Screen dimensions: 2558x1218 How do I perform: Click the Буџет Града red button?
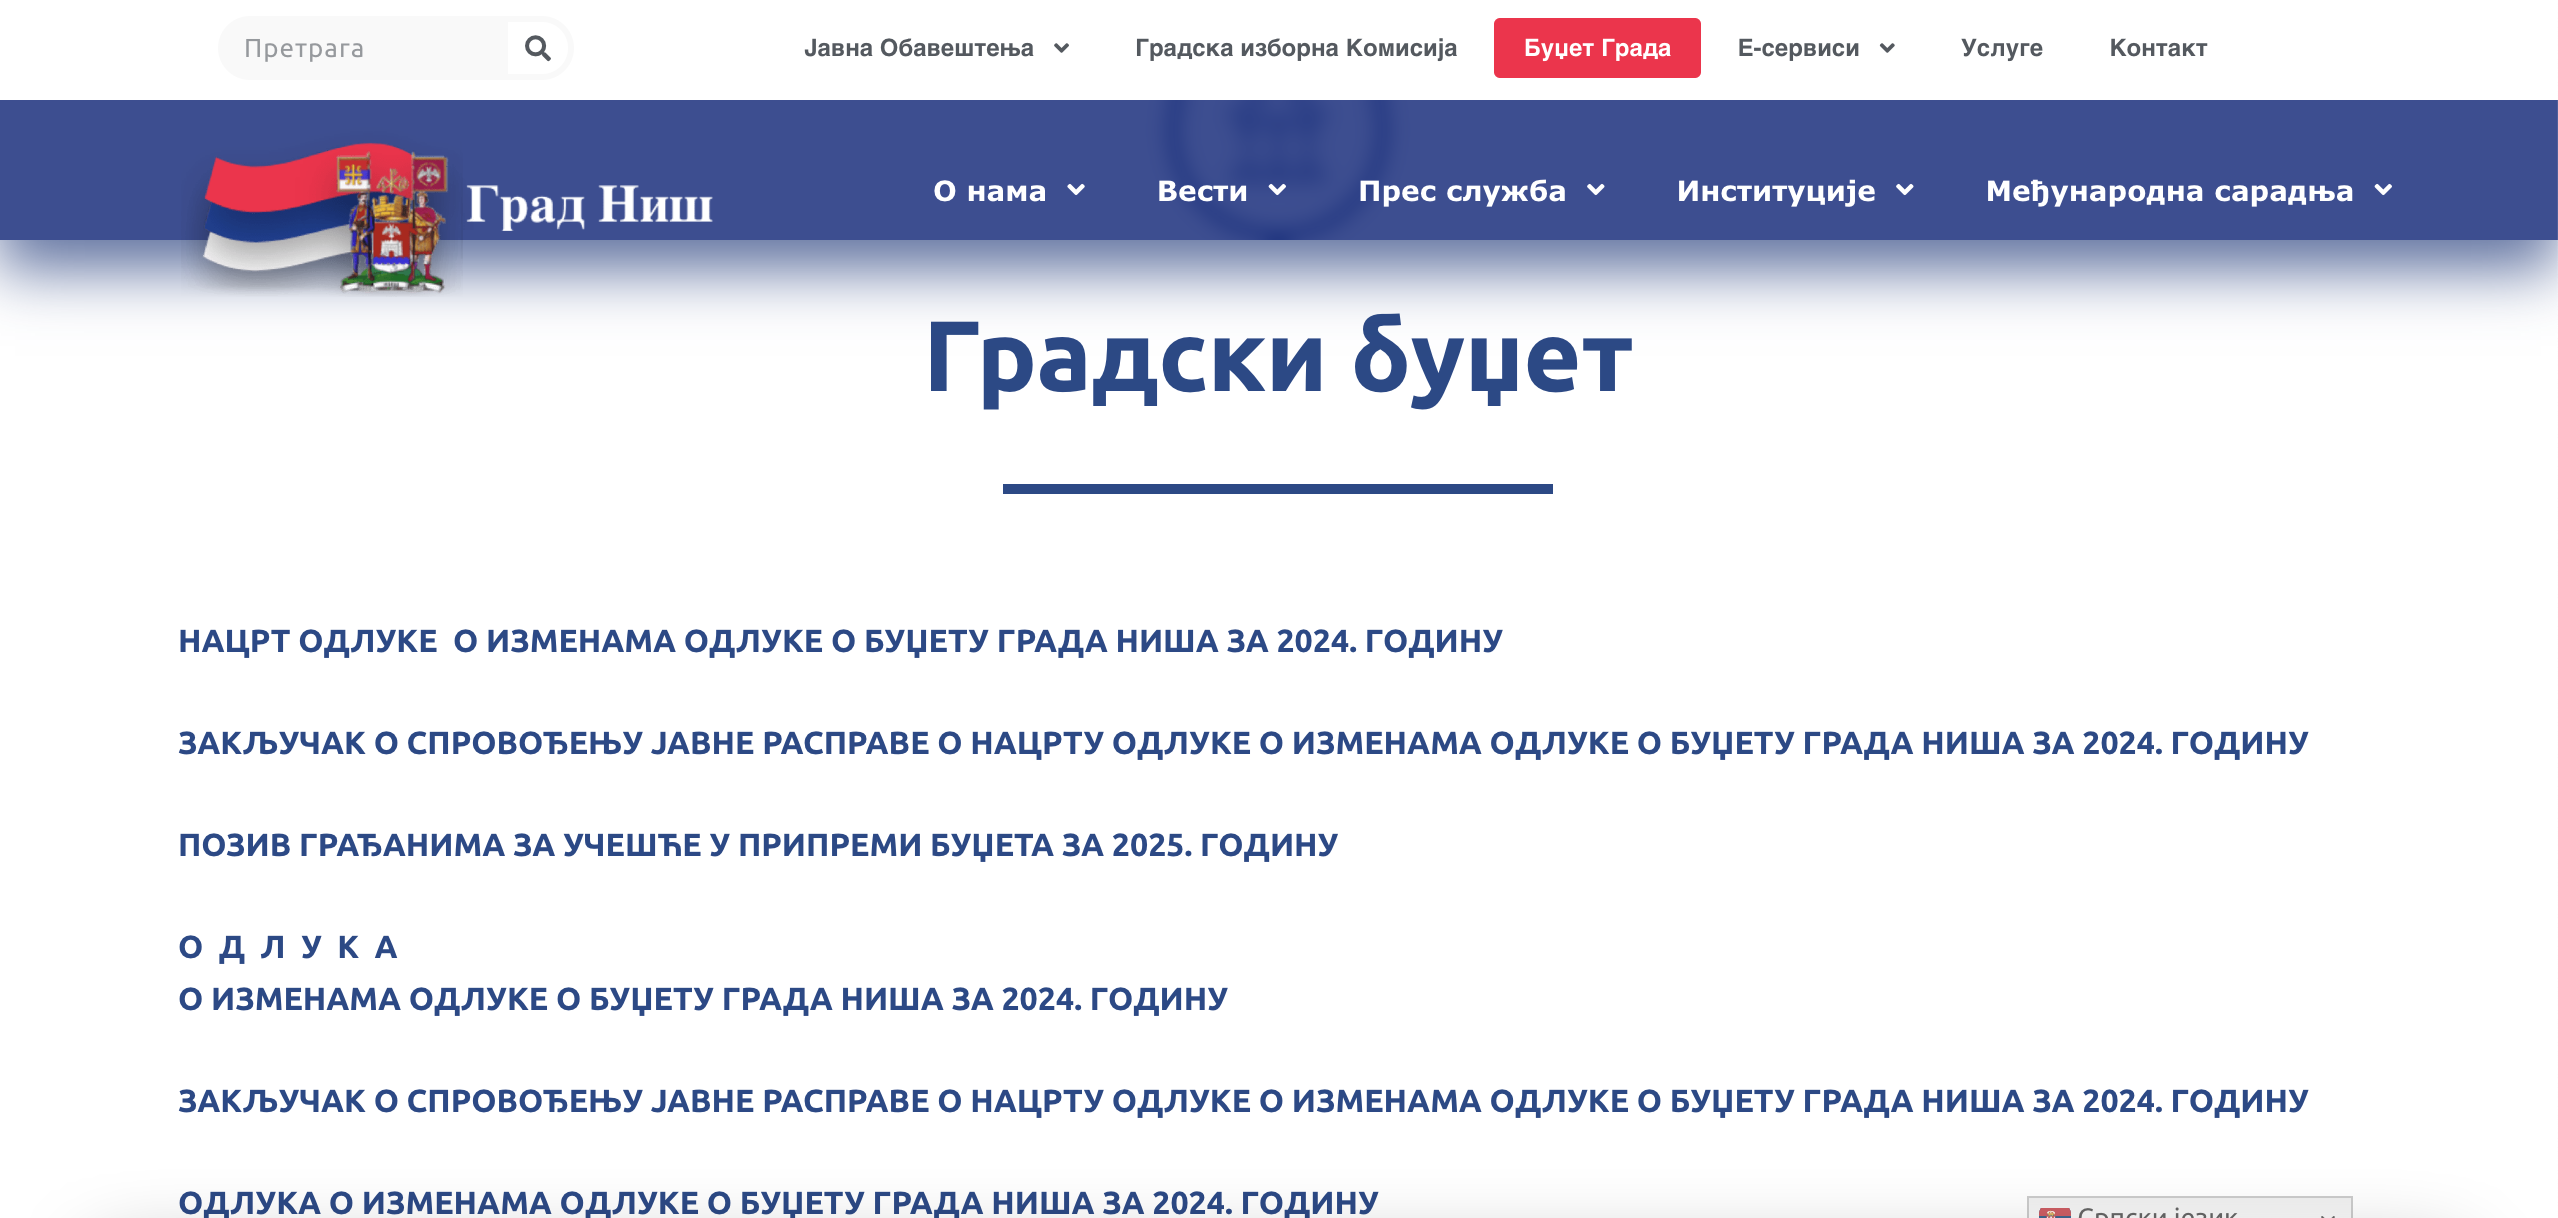click(x=1596, y=48)
